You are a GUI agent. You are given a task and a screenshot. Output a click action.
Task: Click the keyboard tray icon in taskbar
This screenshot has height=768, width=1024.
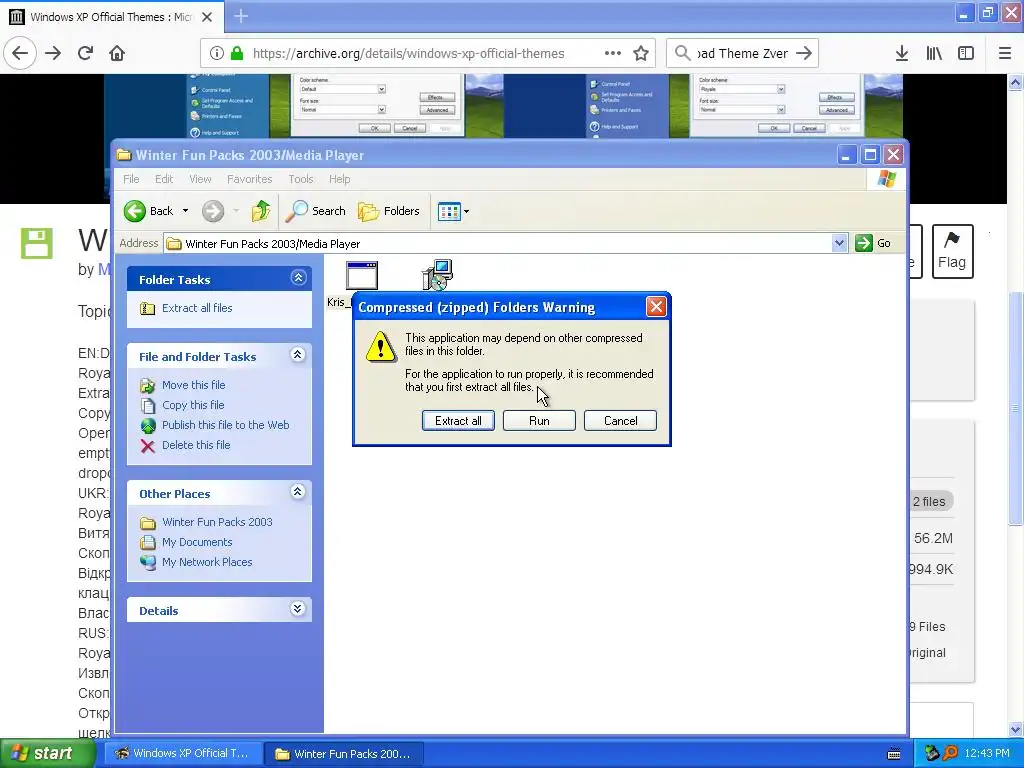coord(894,754)
